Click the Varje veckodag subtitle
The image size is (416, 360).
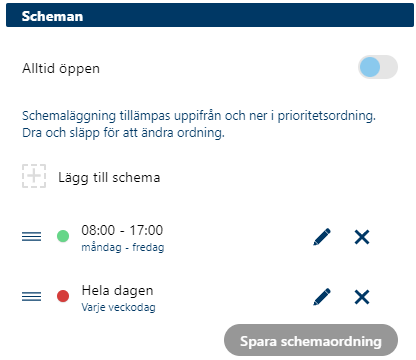tap(118, 307)
